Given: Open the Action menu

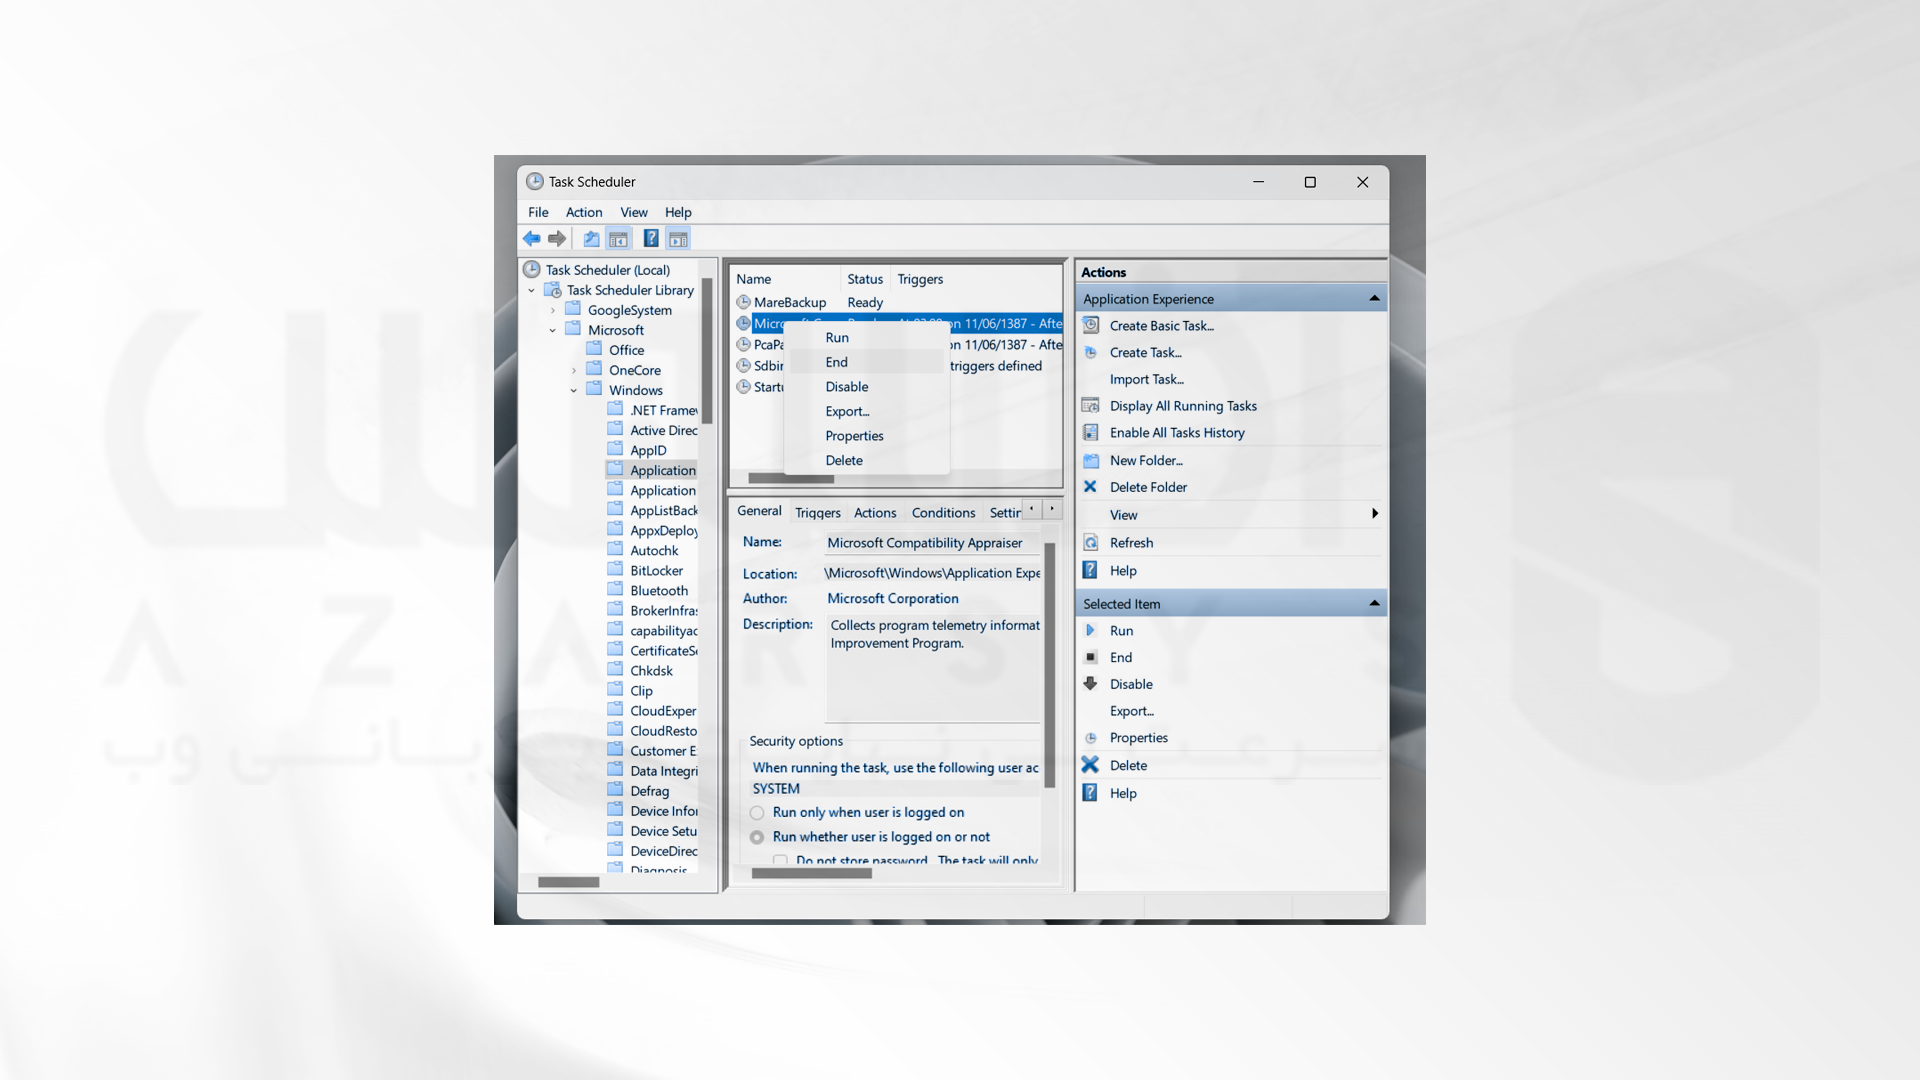Looking at the screenshot, I should pyautogui.click(x=584, y=212).
